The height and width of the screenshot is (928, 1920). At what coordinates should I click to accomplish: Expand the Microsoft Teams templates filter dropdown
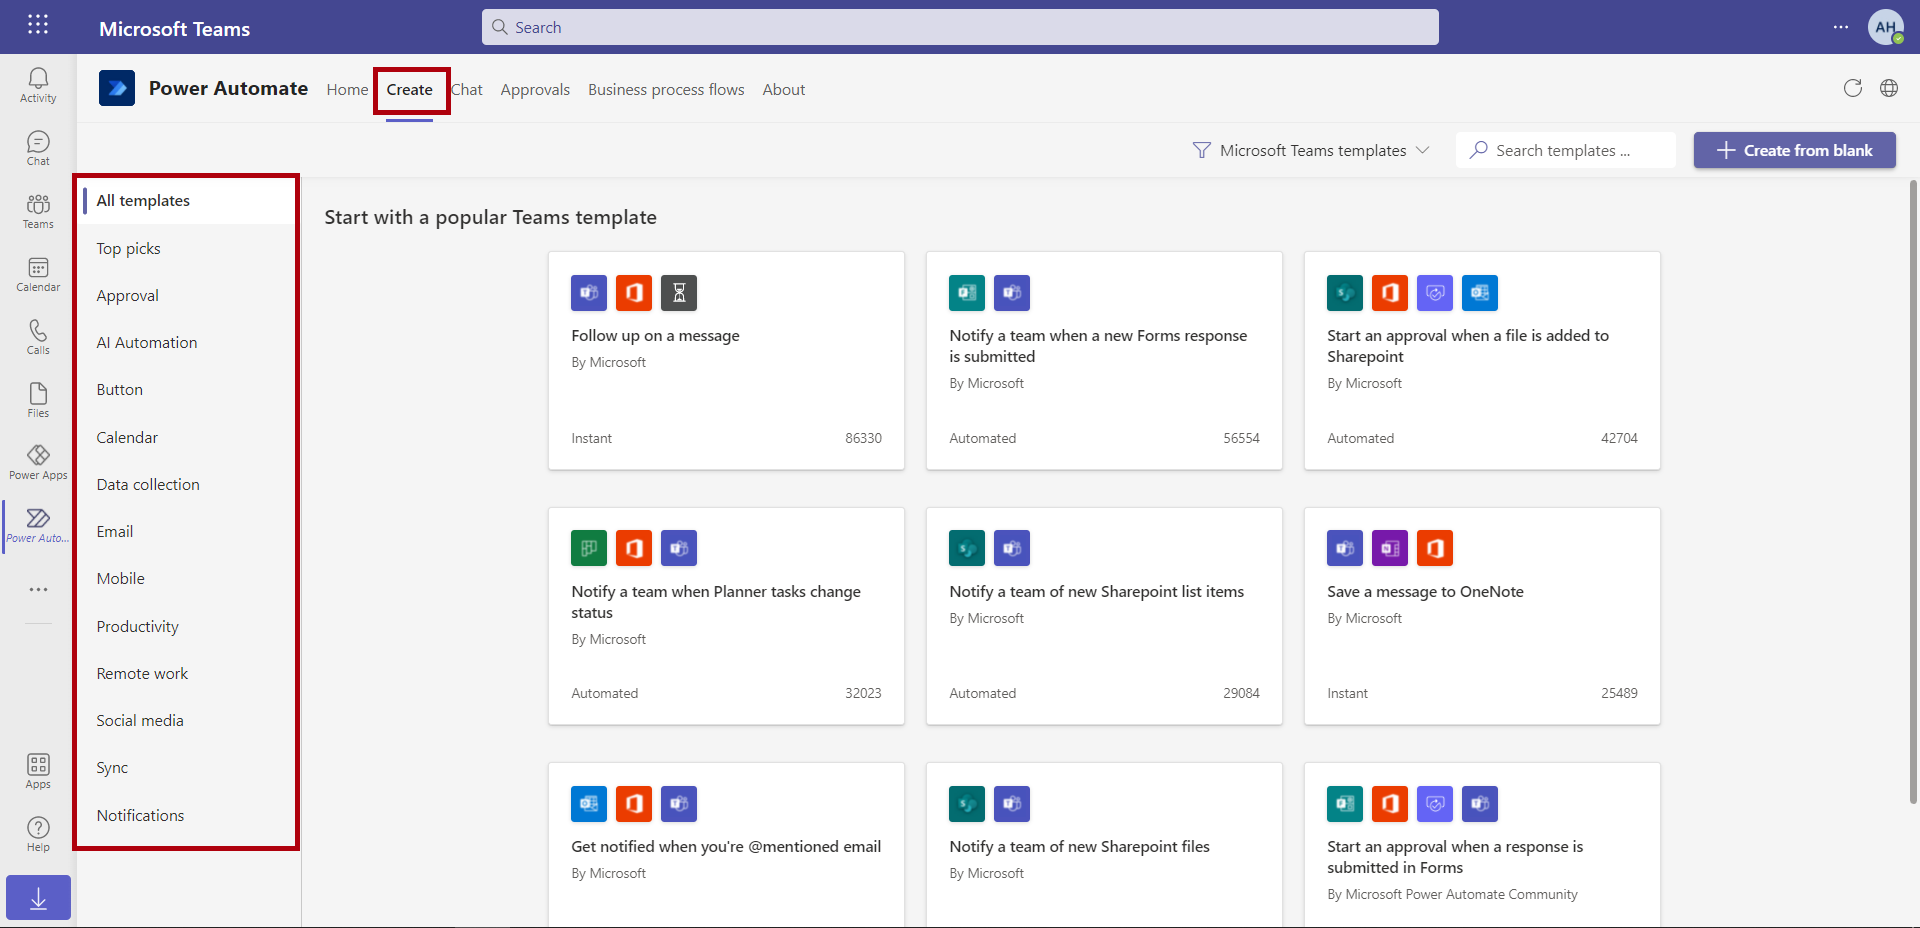click(x=1311, y=150)
